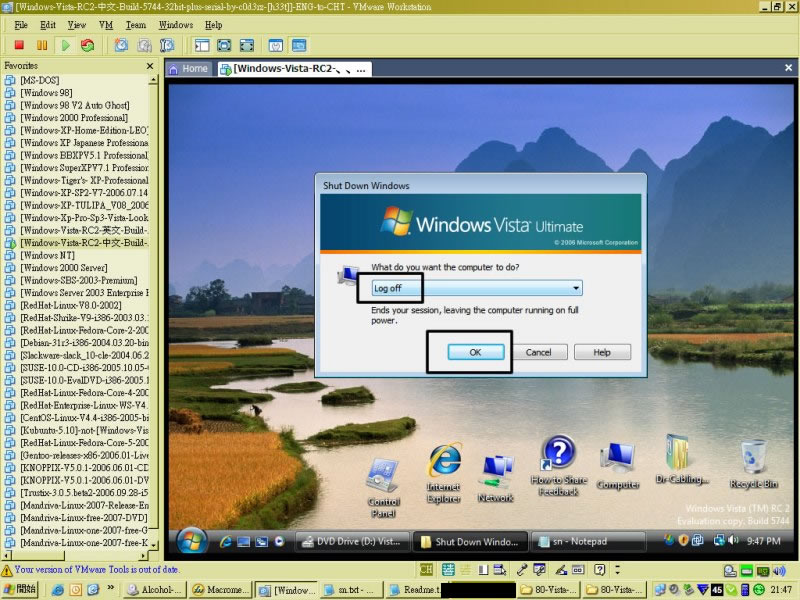The image size is (800, 600).
Task: Toggle the sidebar panel toolbar icon
Action: click(x=202, y=45)
